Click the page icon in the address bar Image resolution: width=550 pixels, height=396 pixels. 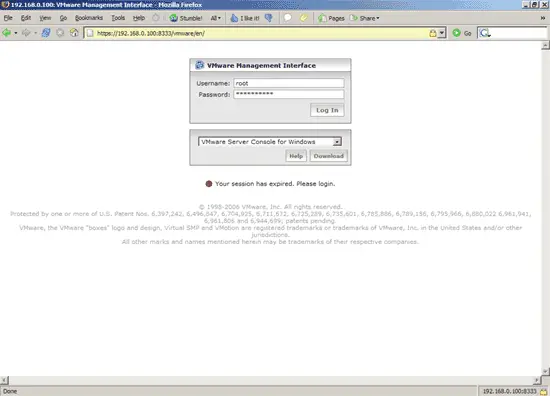click(x=90, y=33)
